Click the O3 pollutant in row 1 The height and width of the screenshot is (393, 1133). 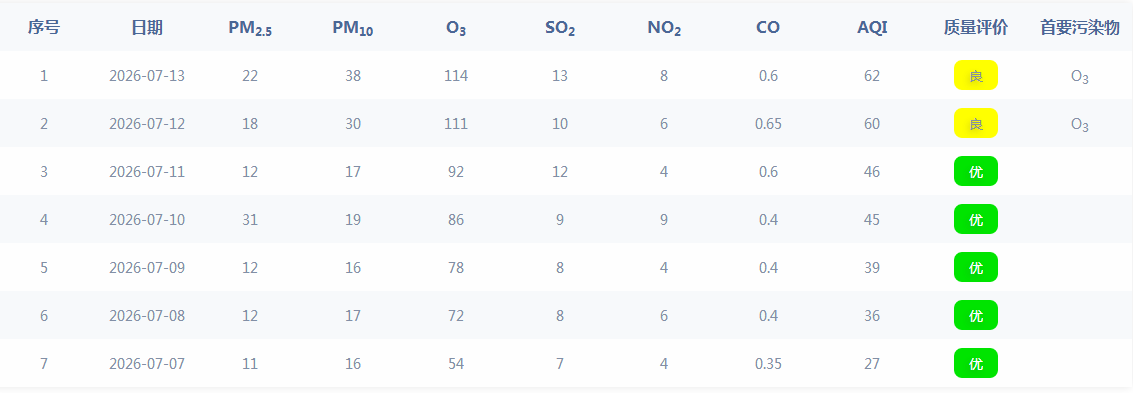point(1080,77)
